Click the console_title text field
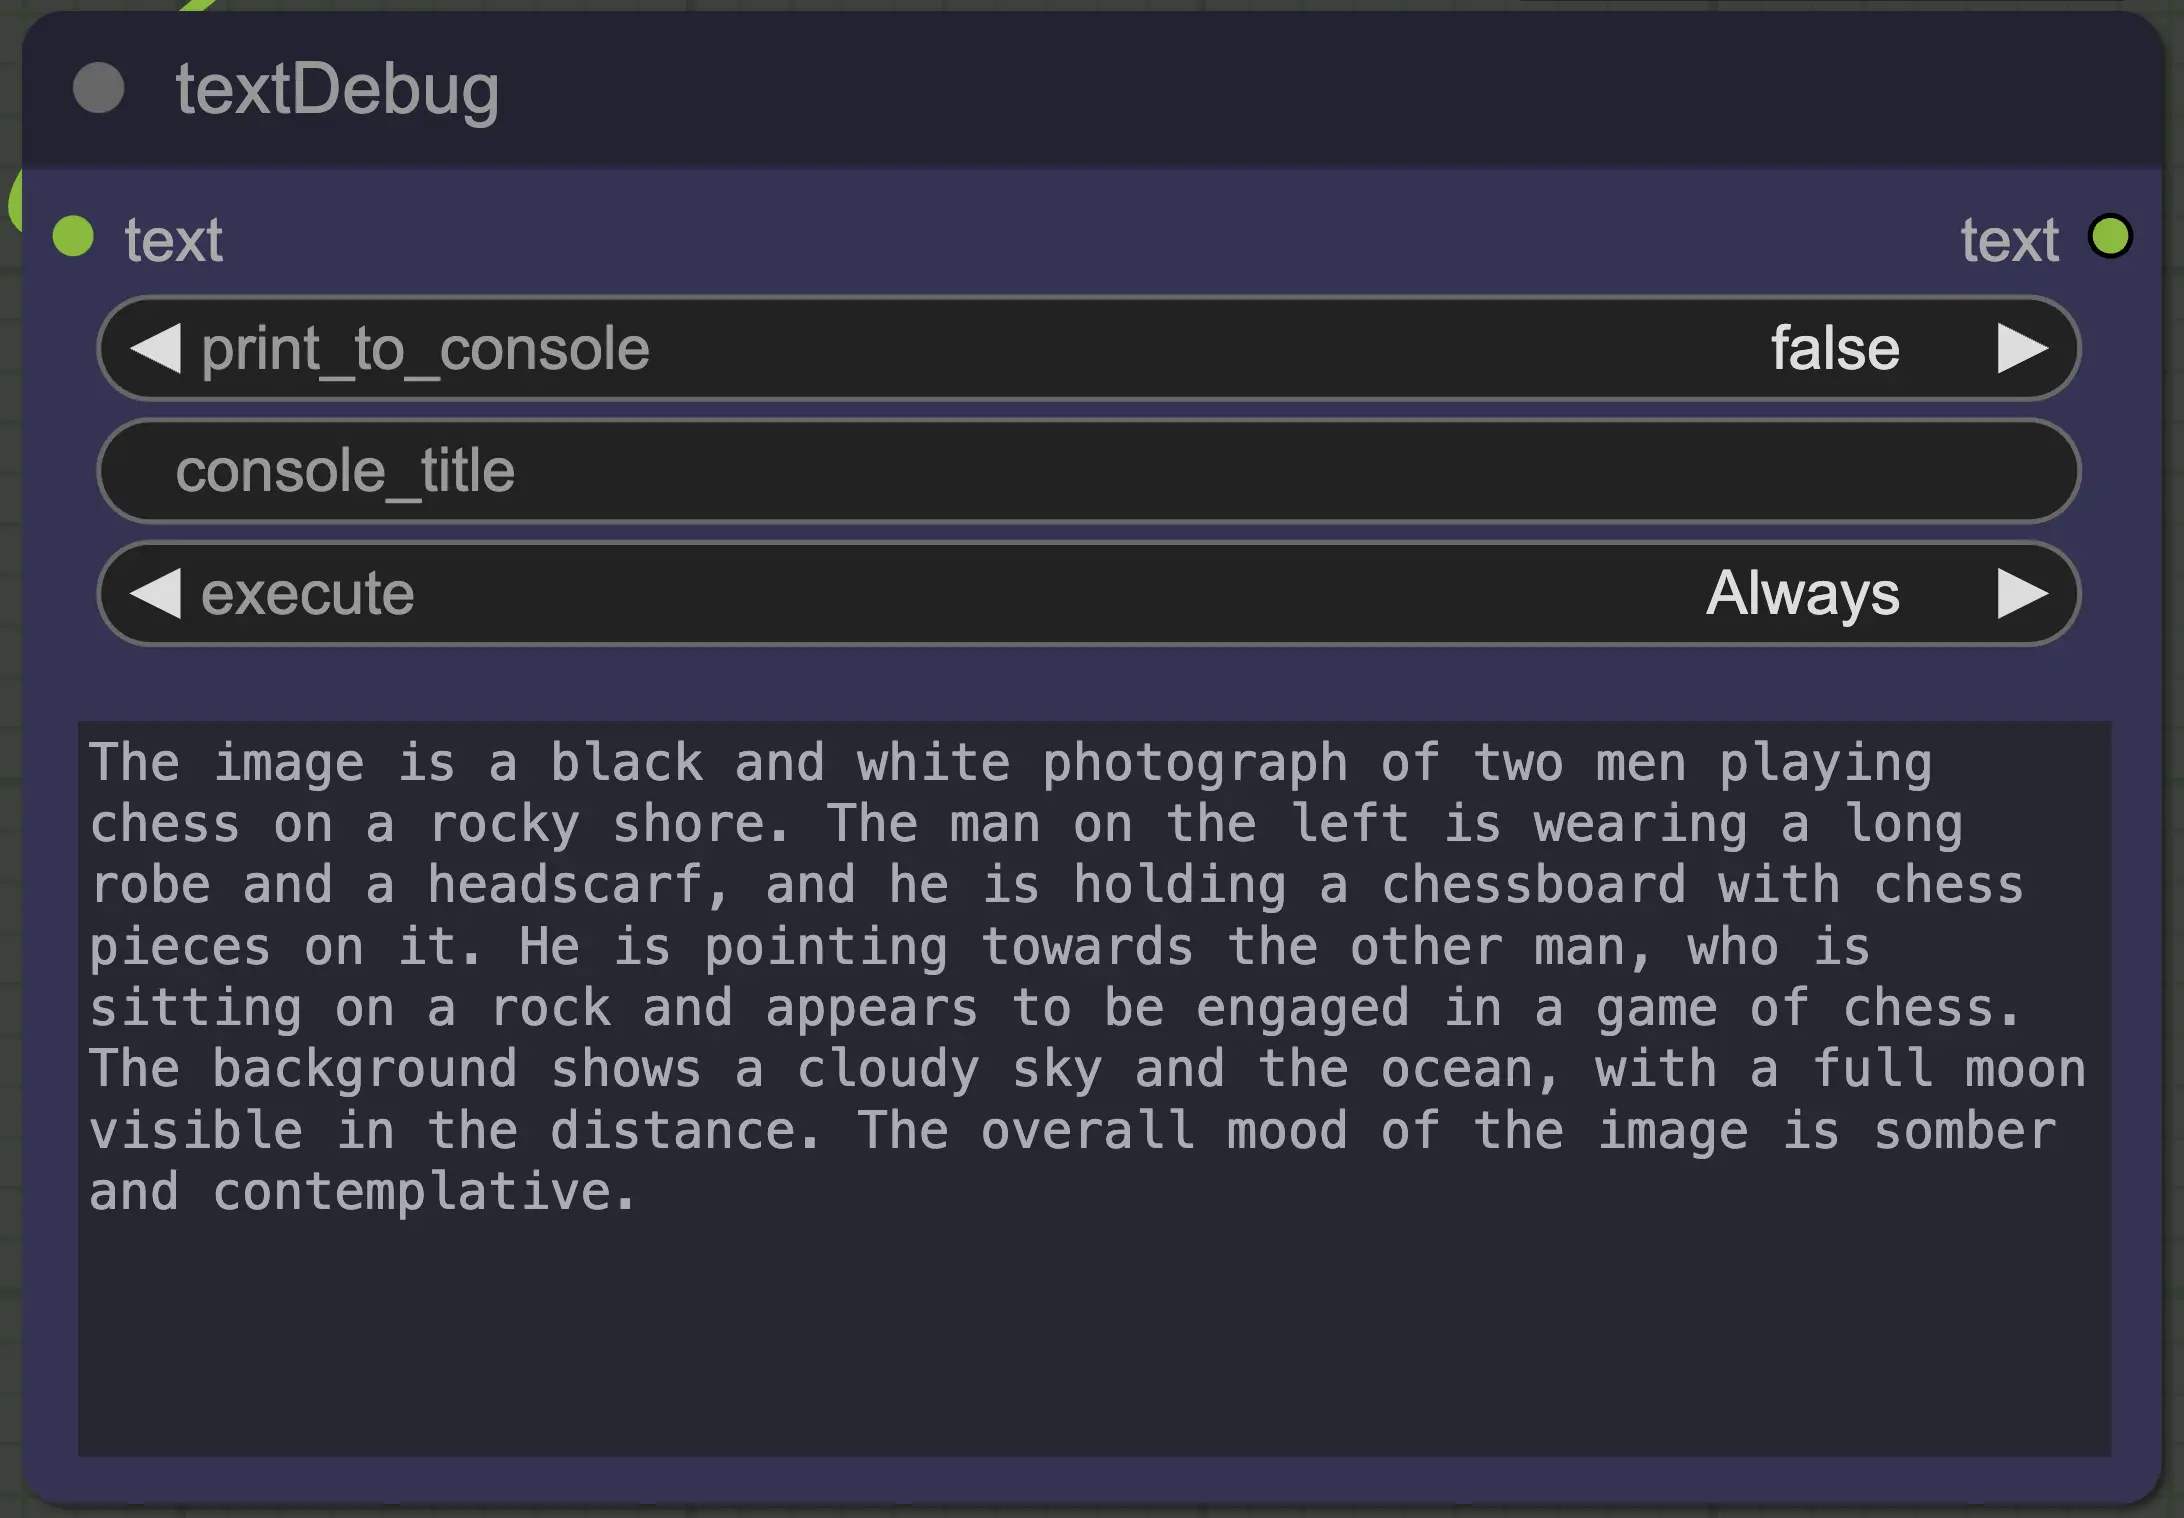This screenshot has height=1518, width=2184. coord(1088,471)
